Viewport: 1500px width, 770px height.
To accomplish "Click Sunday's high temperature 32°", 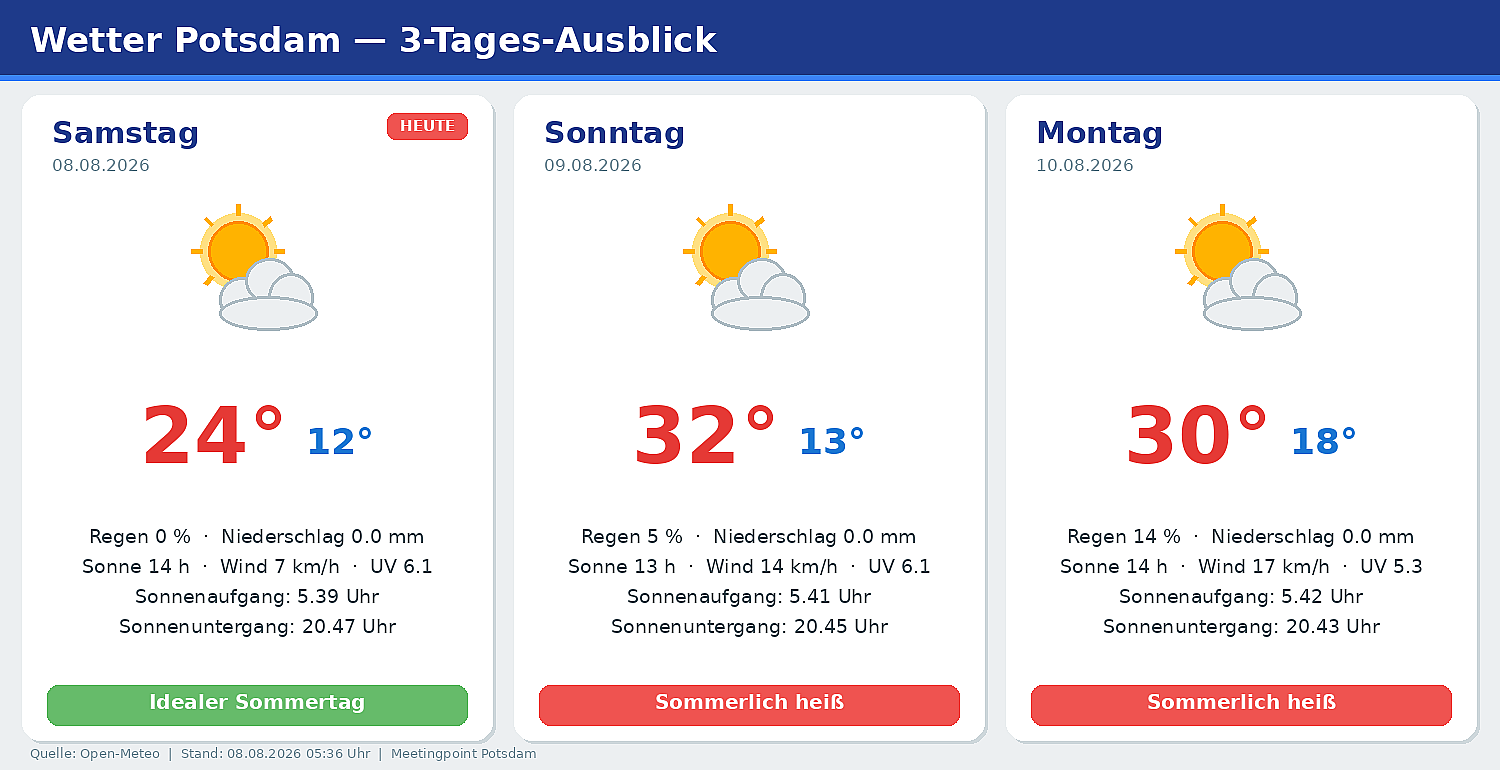I will (x=705, y=436).
